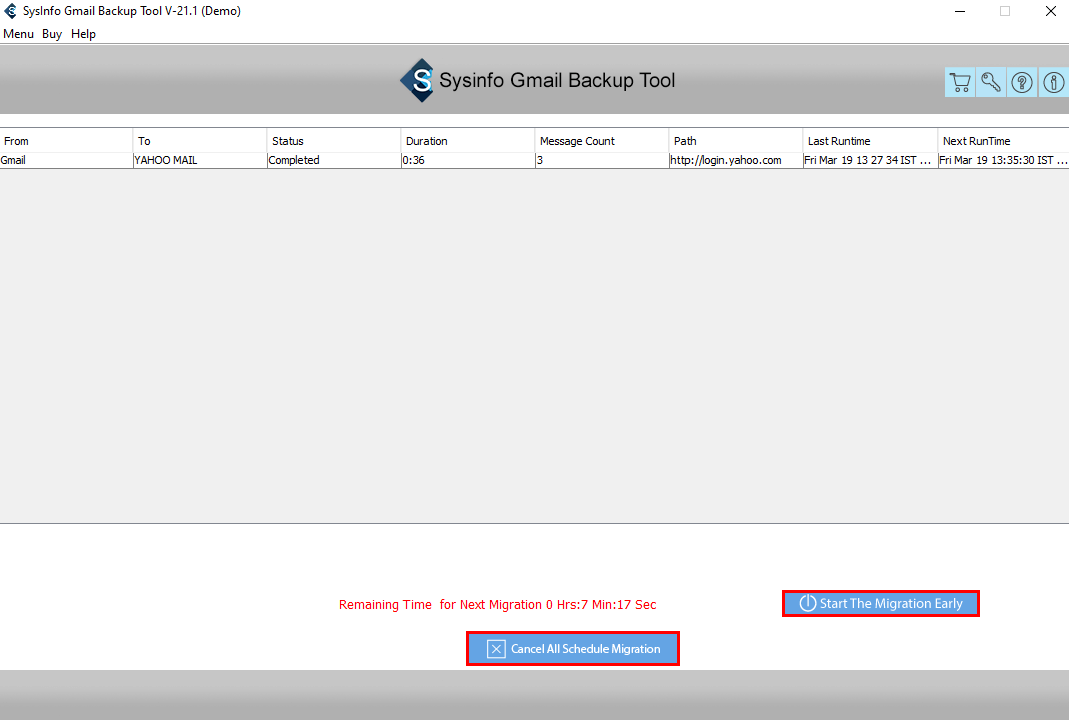
Task: Click the Path column header
Action: point(736,141)
